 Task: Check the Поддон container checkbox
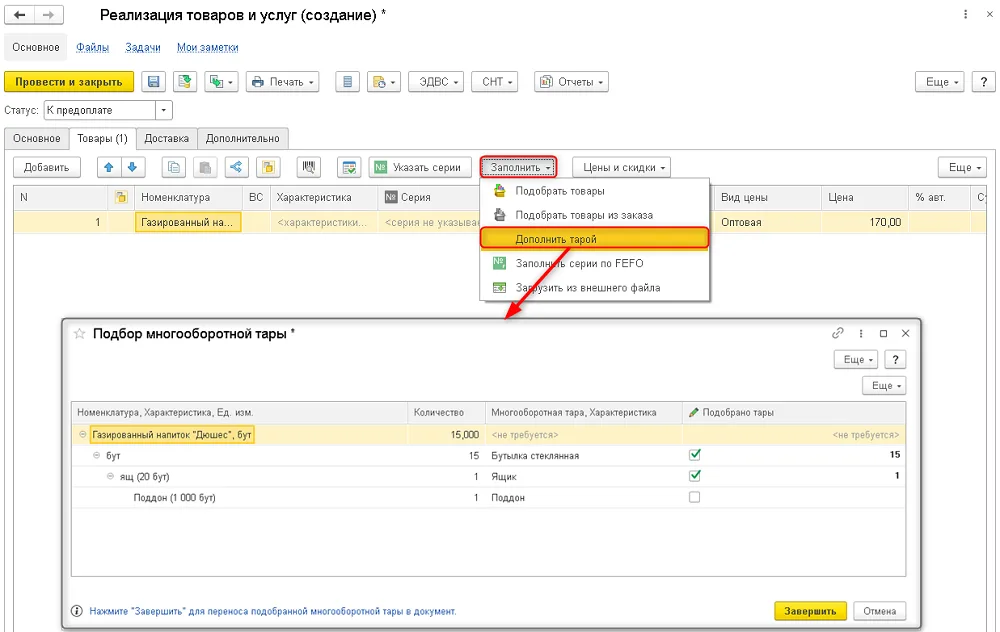point(695,497)
